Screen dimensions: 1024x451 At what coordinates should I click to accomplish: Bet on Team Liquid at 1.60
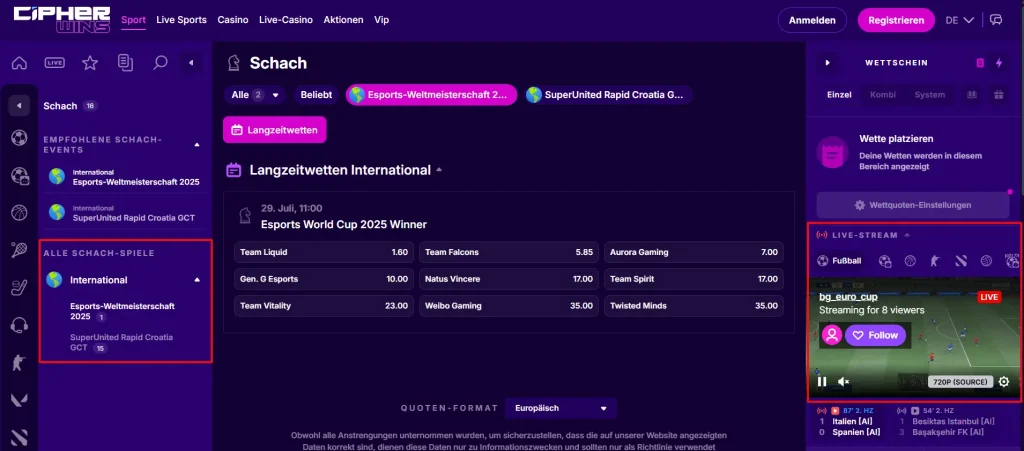click(324, 252)
